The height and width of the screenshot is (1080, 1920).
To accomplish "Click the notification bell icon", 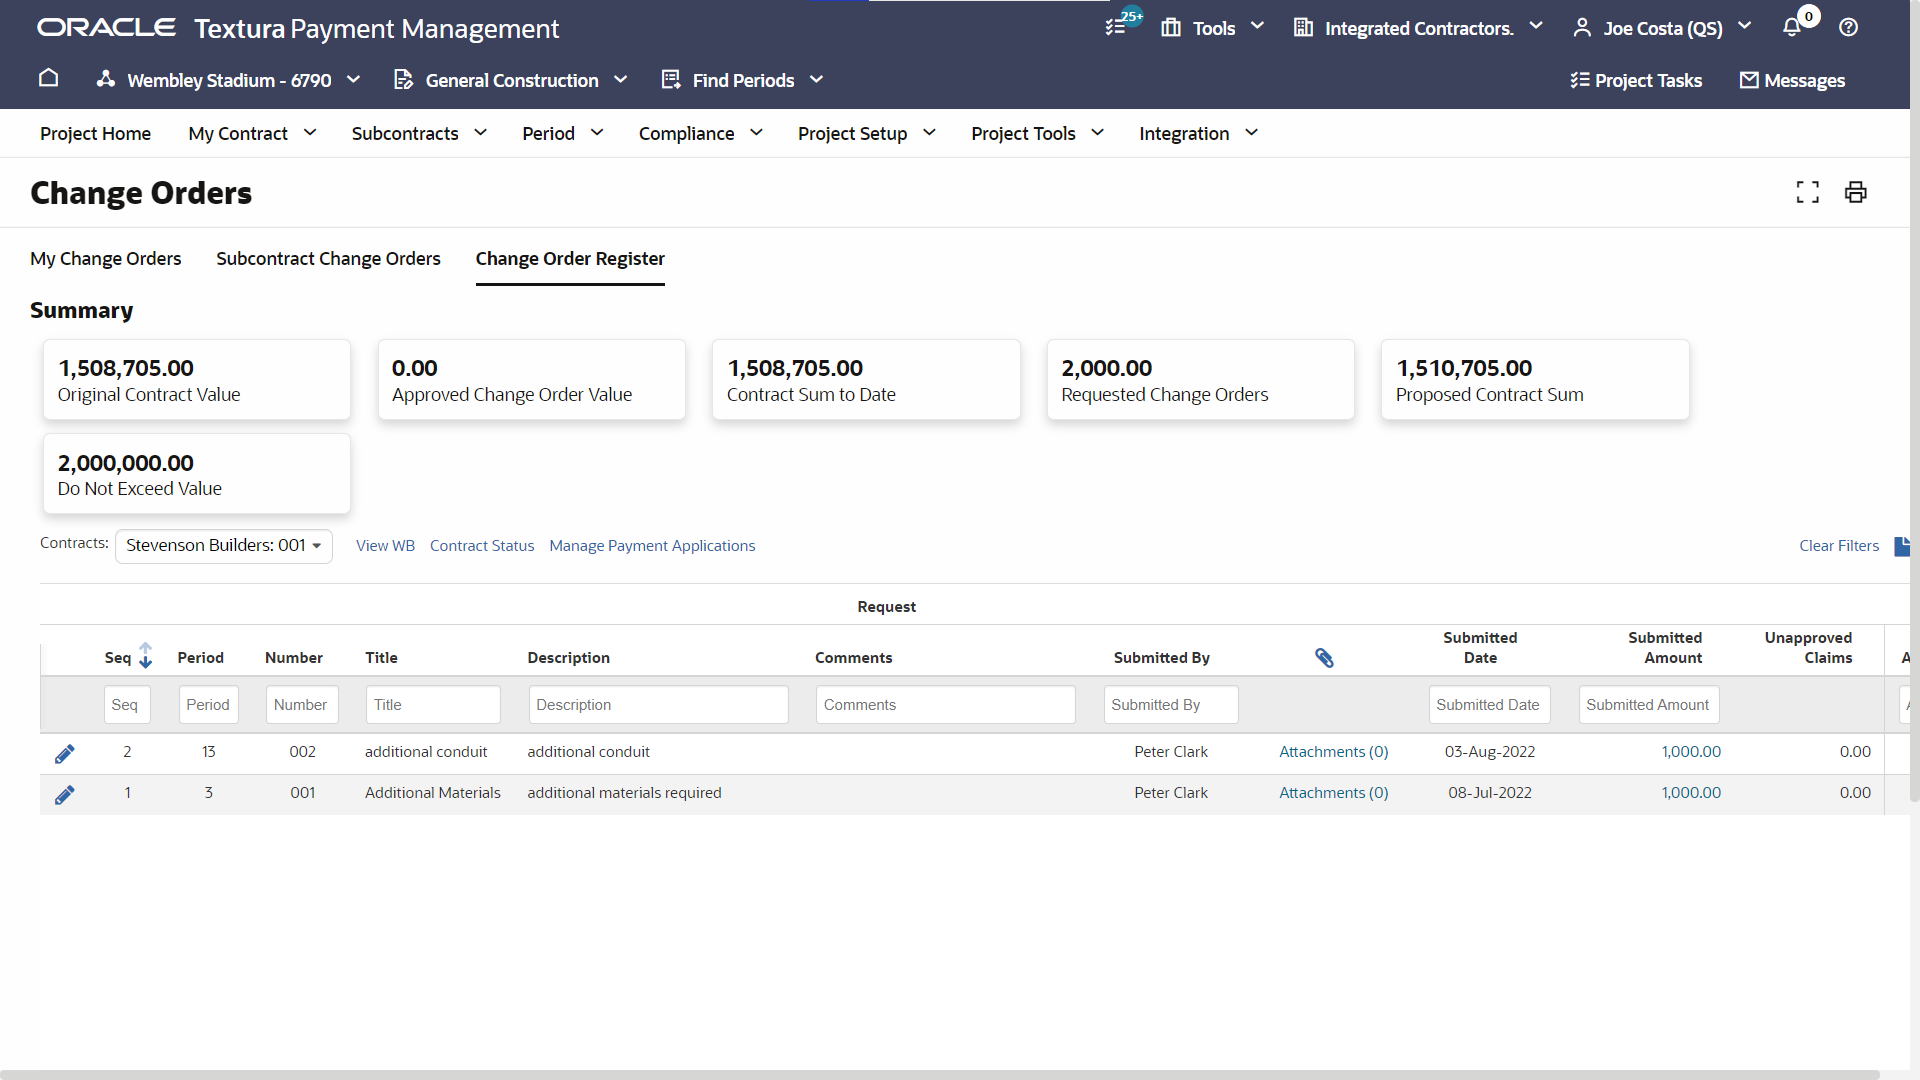I will pyautogui.click(x=1791, y=28).
